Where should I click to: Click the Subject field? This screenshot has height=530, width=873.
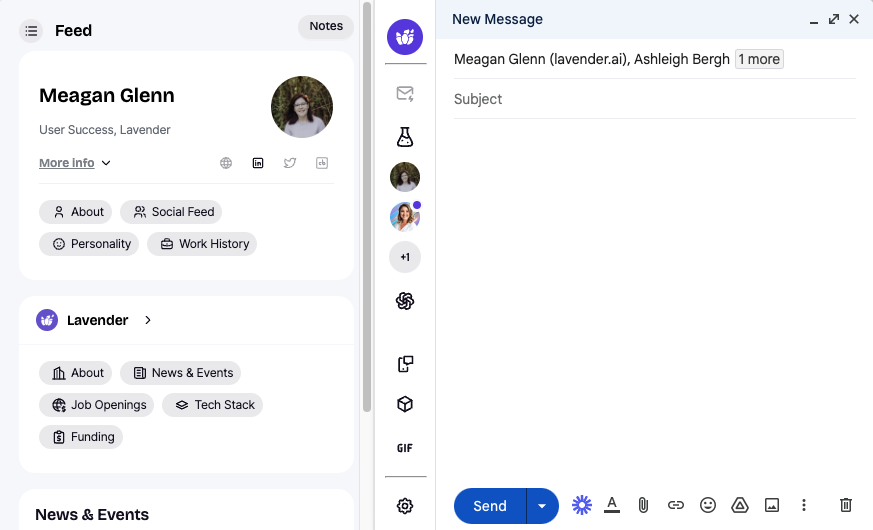coord(655,99)
